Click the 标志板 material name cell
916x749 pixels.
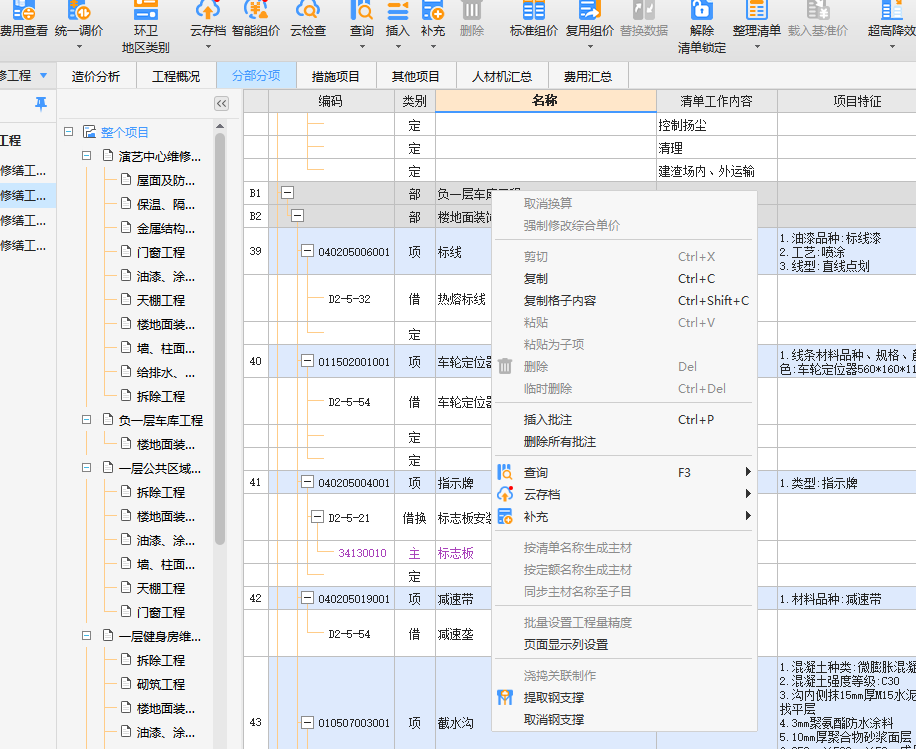(x=456, y=553)
